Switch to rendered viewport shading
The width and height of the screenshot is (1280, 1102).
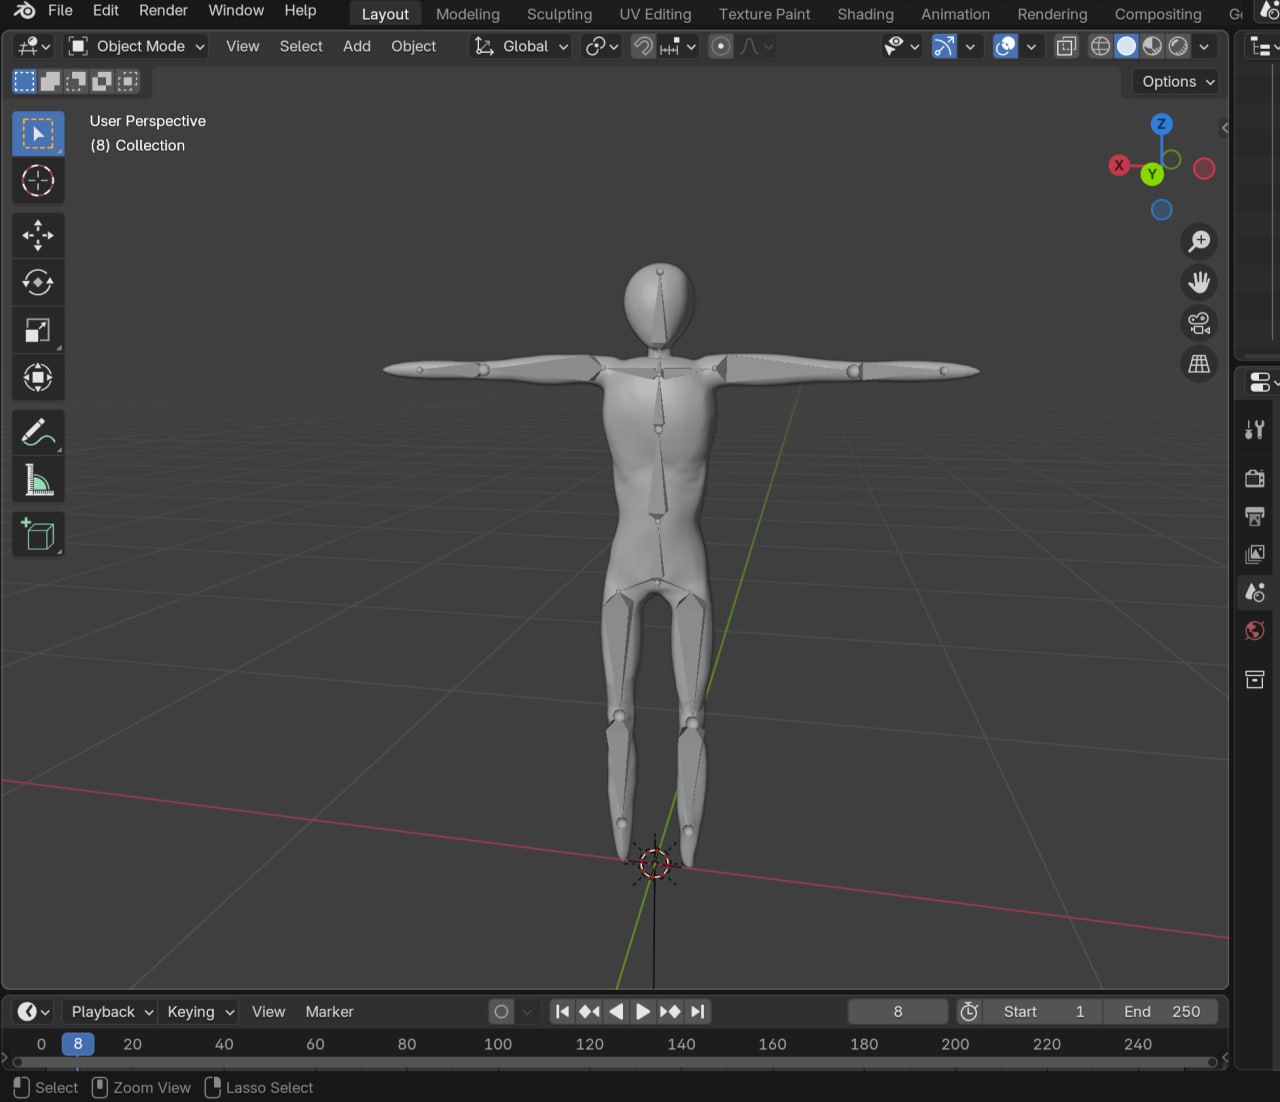pyautogui.click(x=1178, y=46)
